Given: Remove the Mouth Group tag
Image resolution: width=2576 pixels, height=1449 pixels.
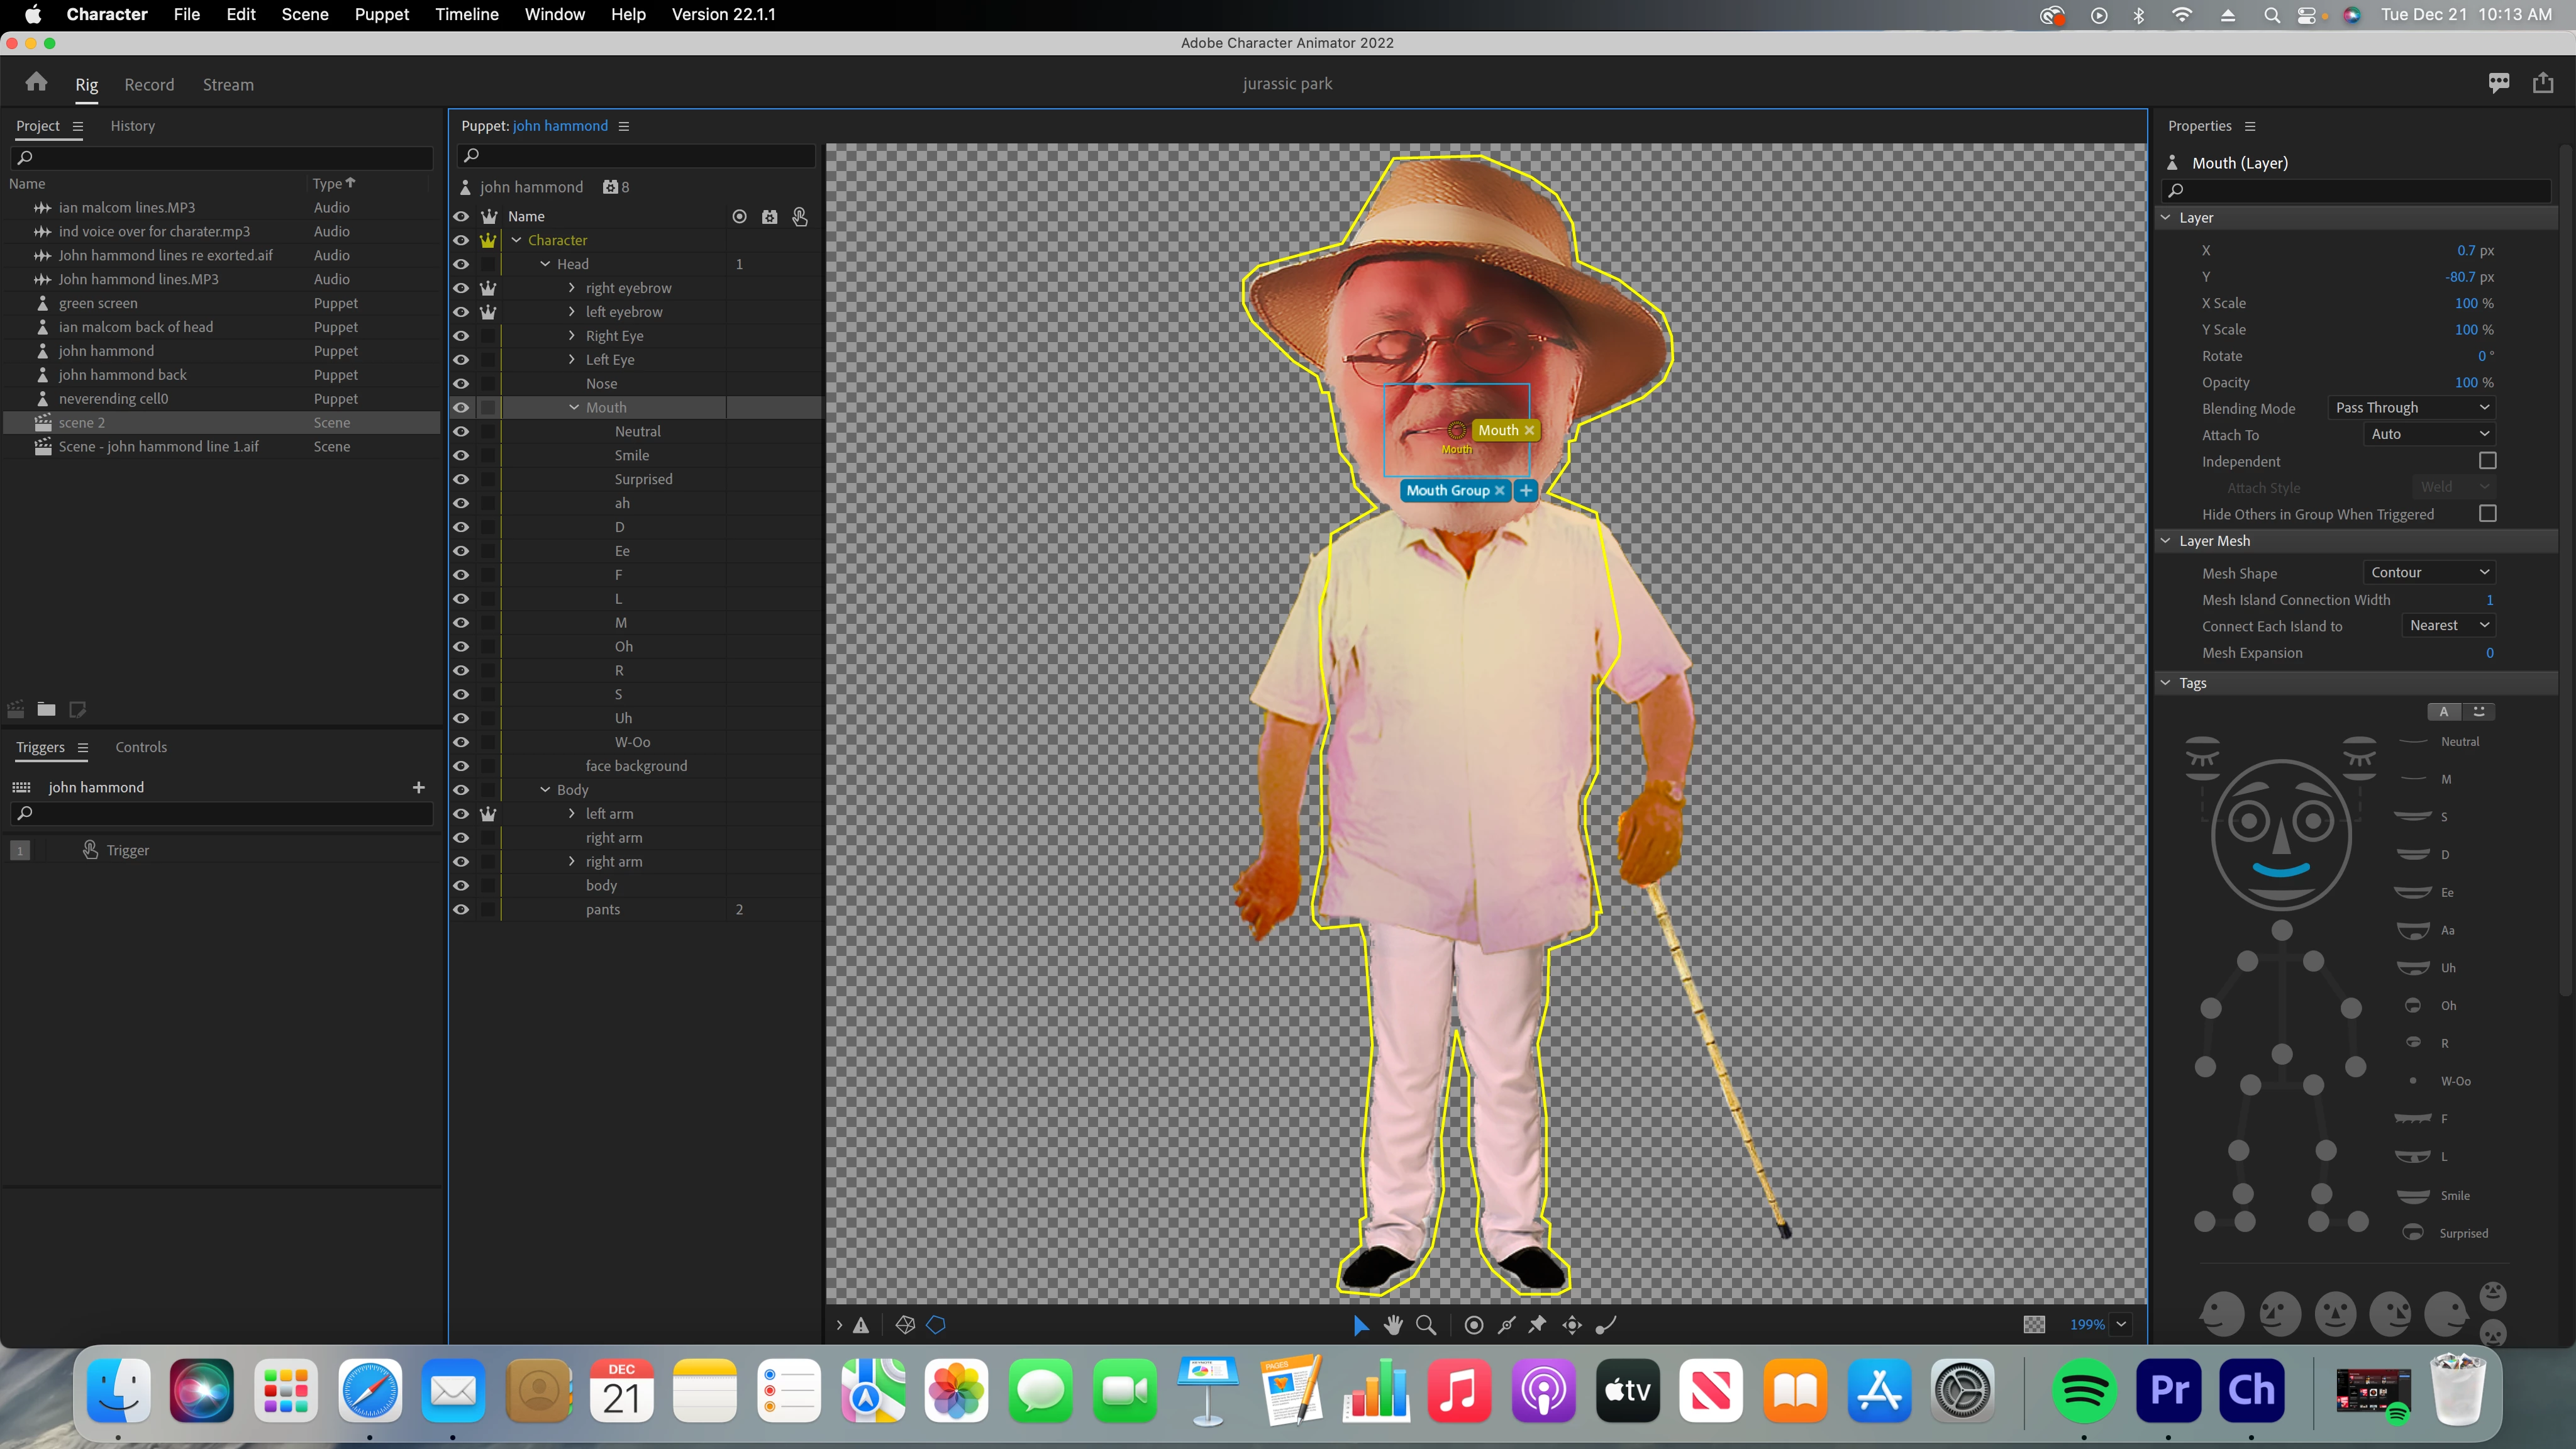Looking at the screenshot, I should tap(1499, 491).
